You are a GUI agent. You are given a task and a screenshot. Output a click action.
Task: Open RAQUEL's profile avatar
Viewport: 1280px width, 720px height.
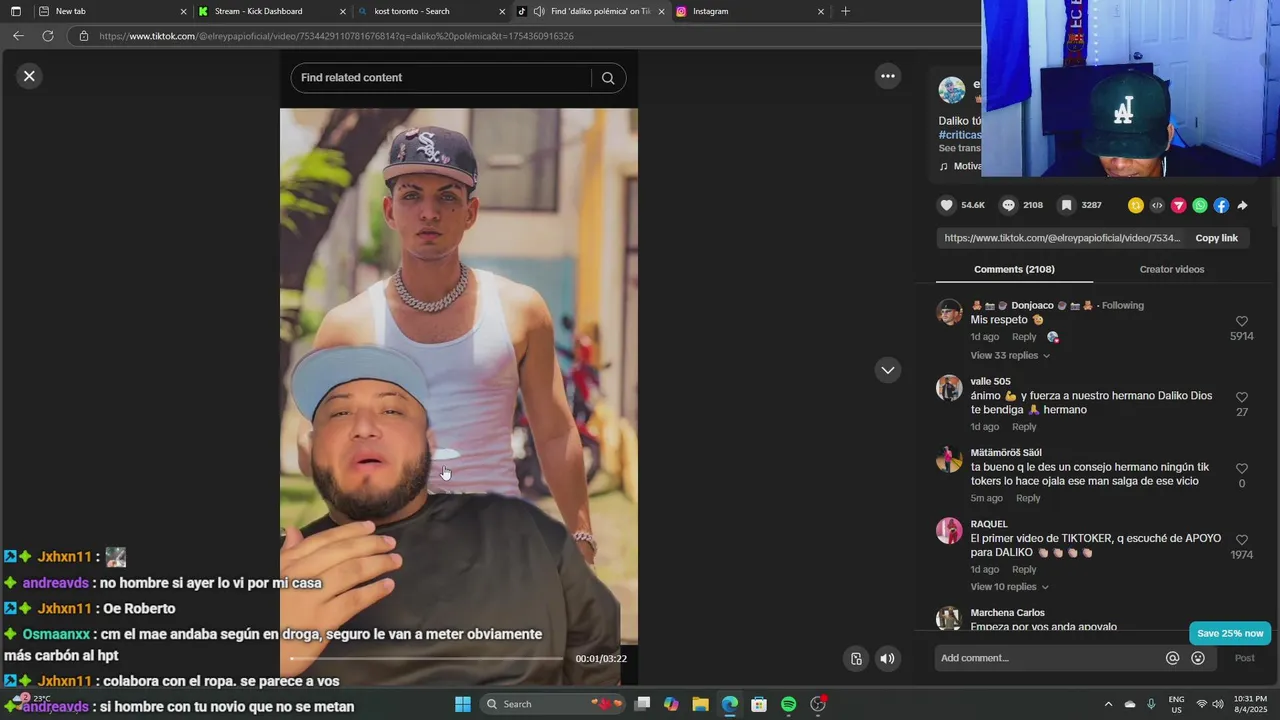[949, 531]
